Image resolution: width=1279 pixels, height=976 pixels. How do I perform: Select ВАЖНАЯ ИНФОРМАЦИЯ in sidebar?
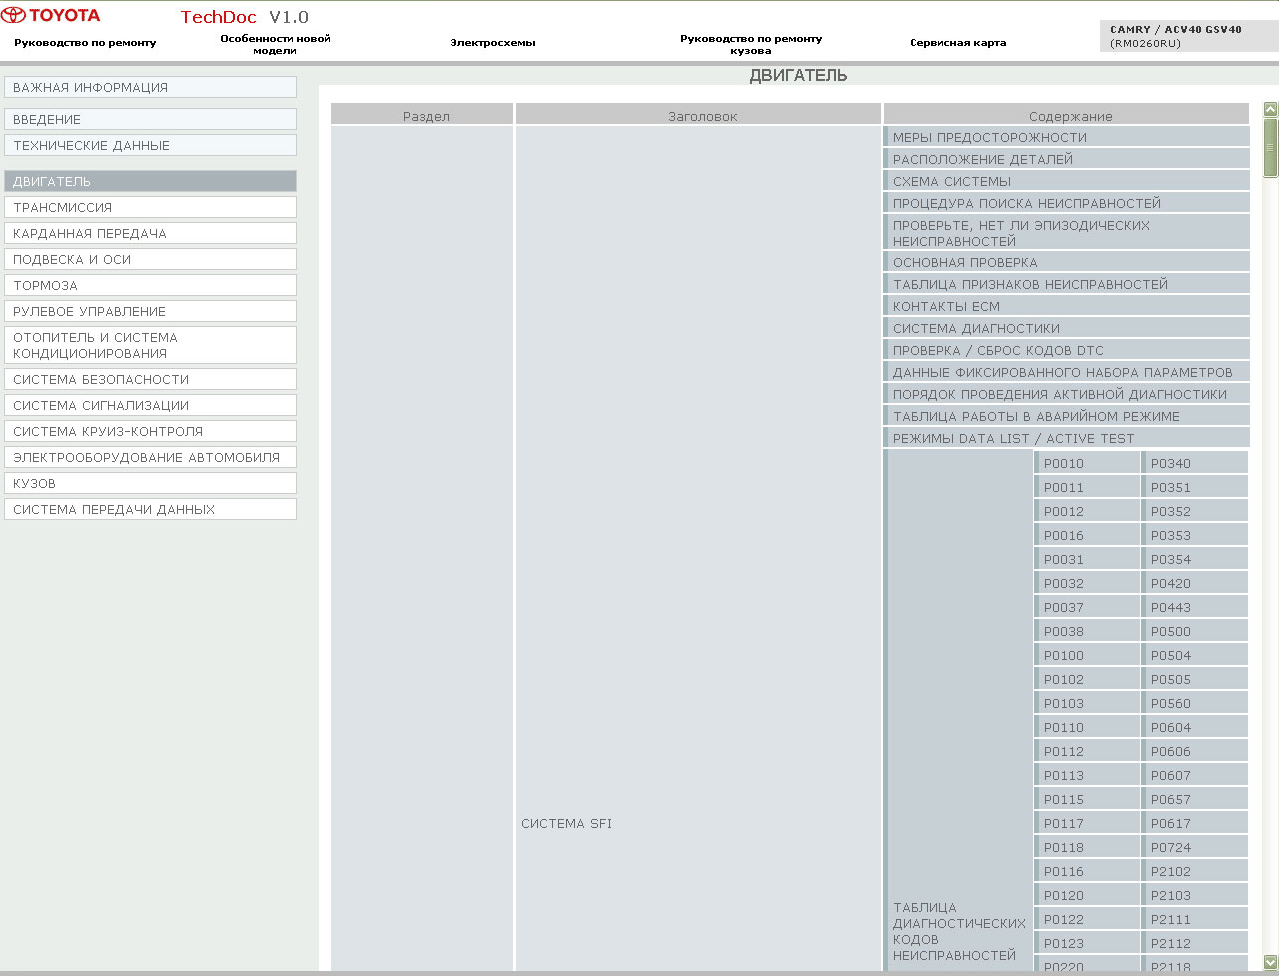coord(150,87)
